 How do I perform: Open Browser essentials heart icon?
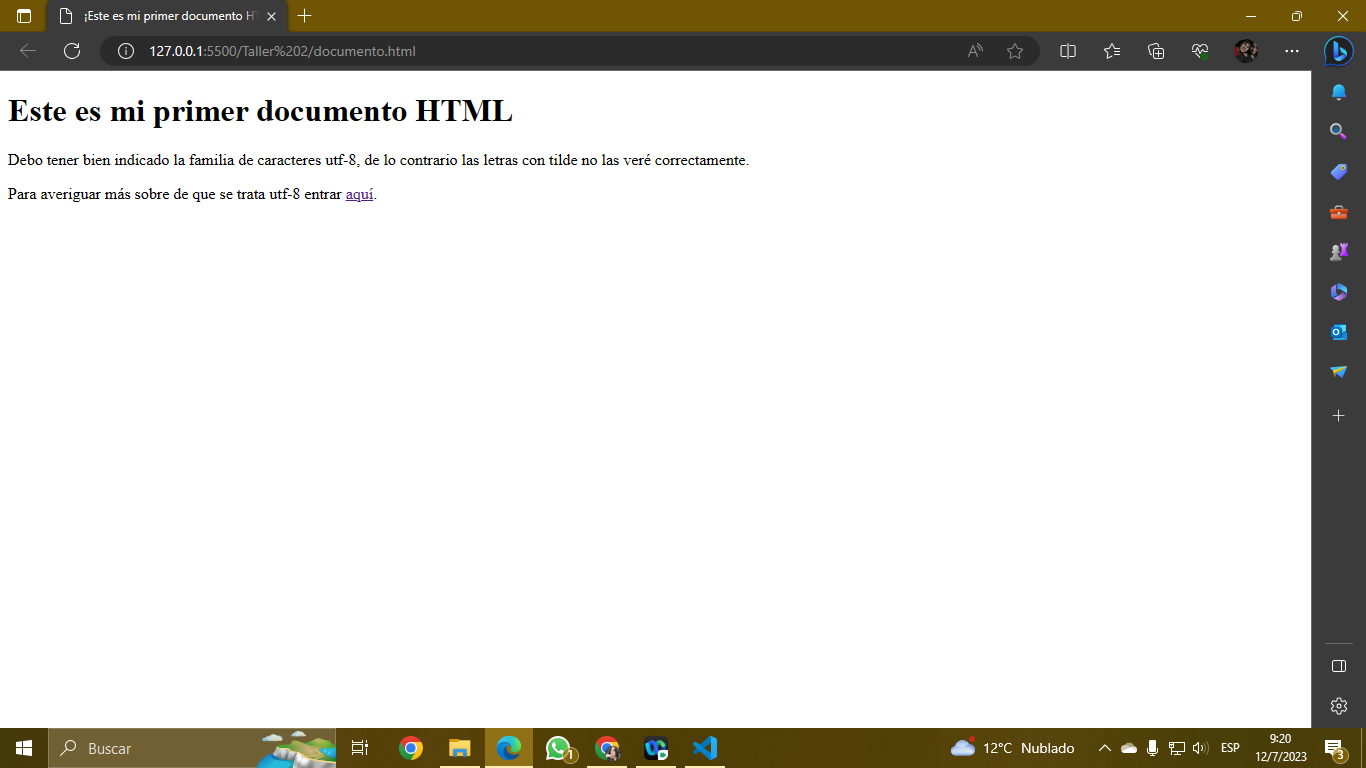1200,51
